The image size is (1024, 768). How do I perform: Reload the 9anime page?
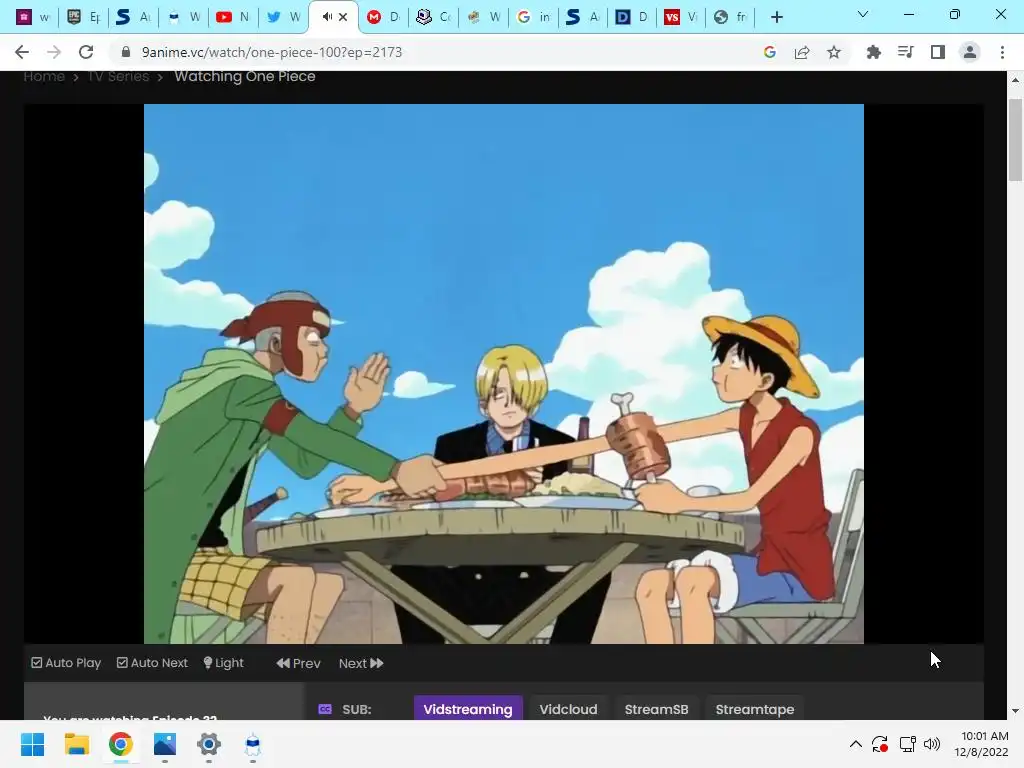86,52
